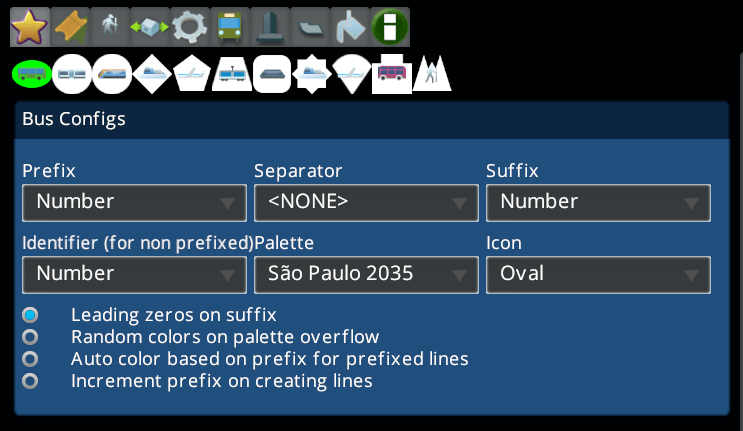The height and width of the screenshot is (431, 743).
Task: Select the tram icon with overhead wire
Action: click(x=231, y=73)
